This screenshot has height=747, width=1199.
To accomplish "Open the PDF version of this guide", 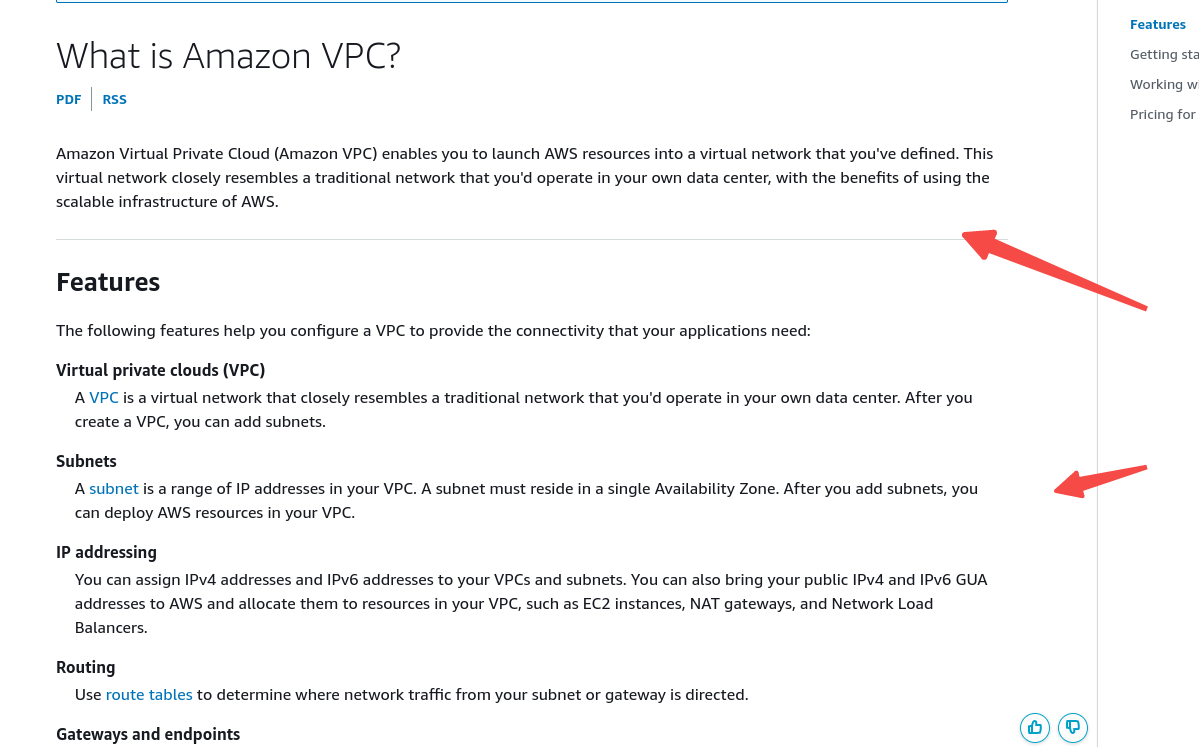I will [x=68, y=99].
